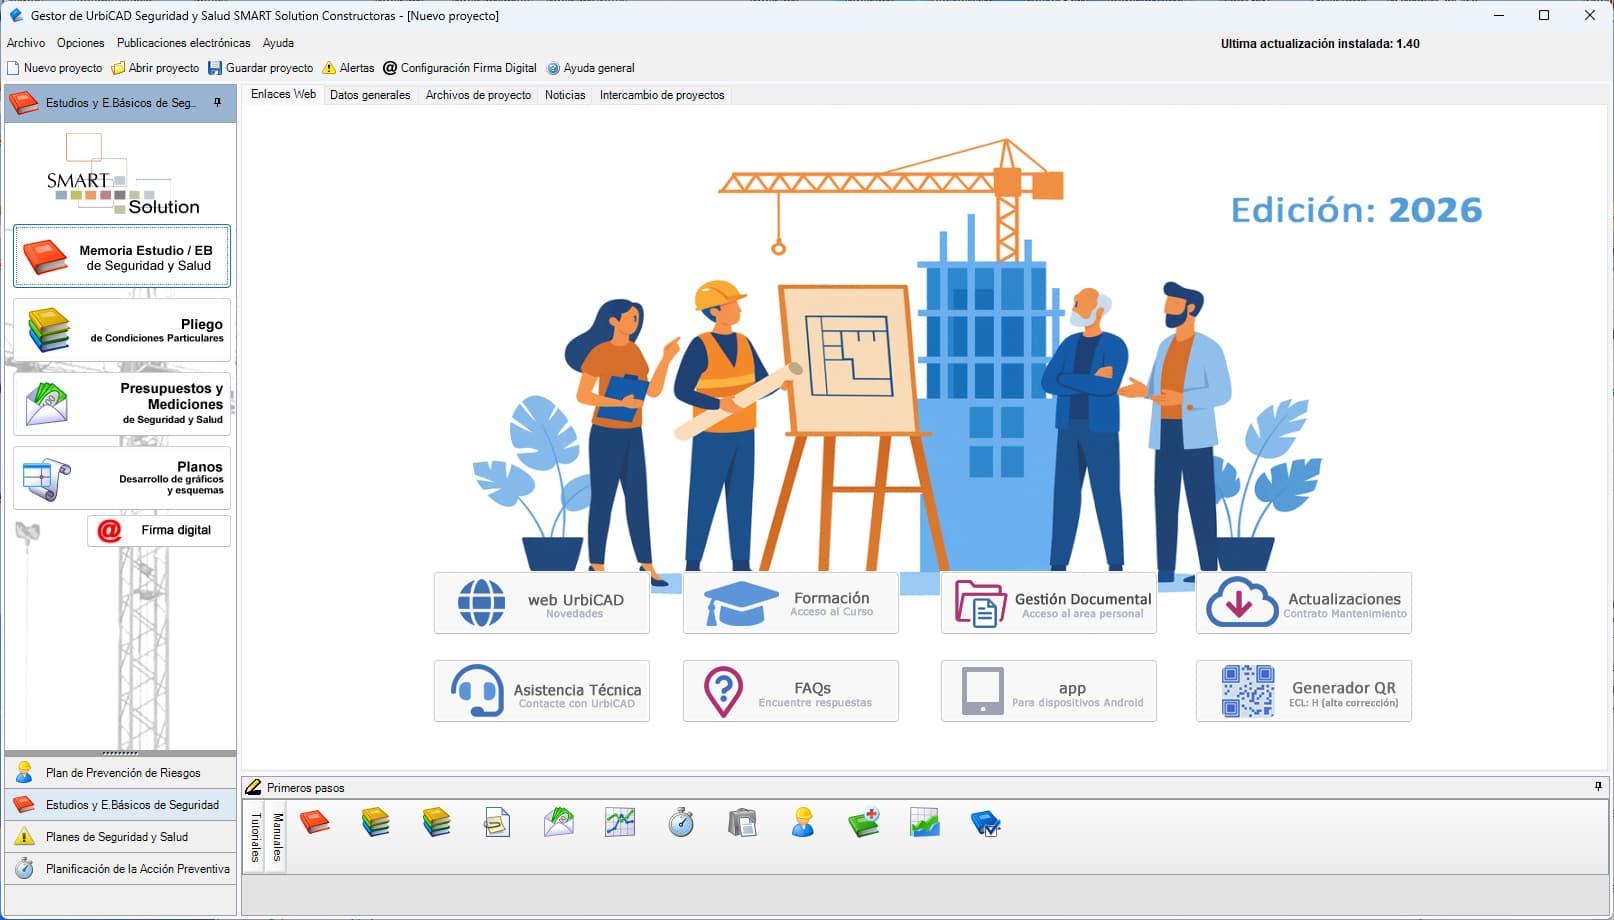The width and height of the screenshot is (1614, 920).
Task: Select Plan de Prevención de Riesgos worker icon
Action: (24, 772)
